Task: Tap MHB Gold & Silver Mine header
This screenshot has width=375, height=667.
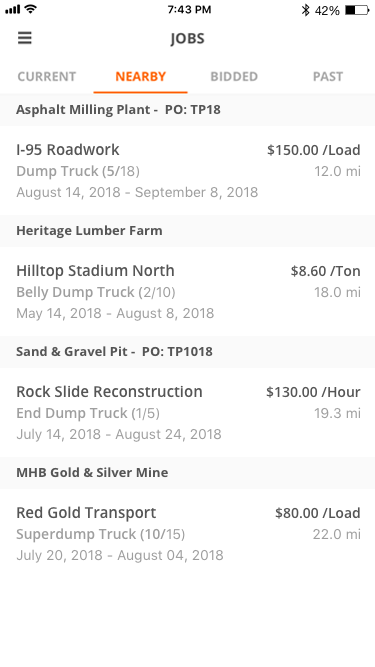Action: [188, 473]
